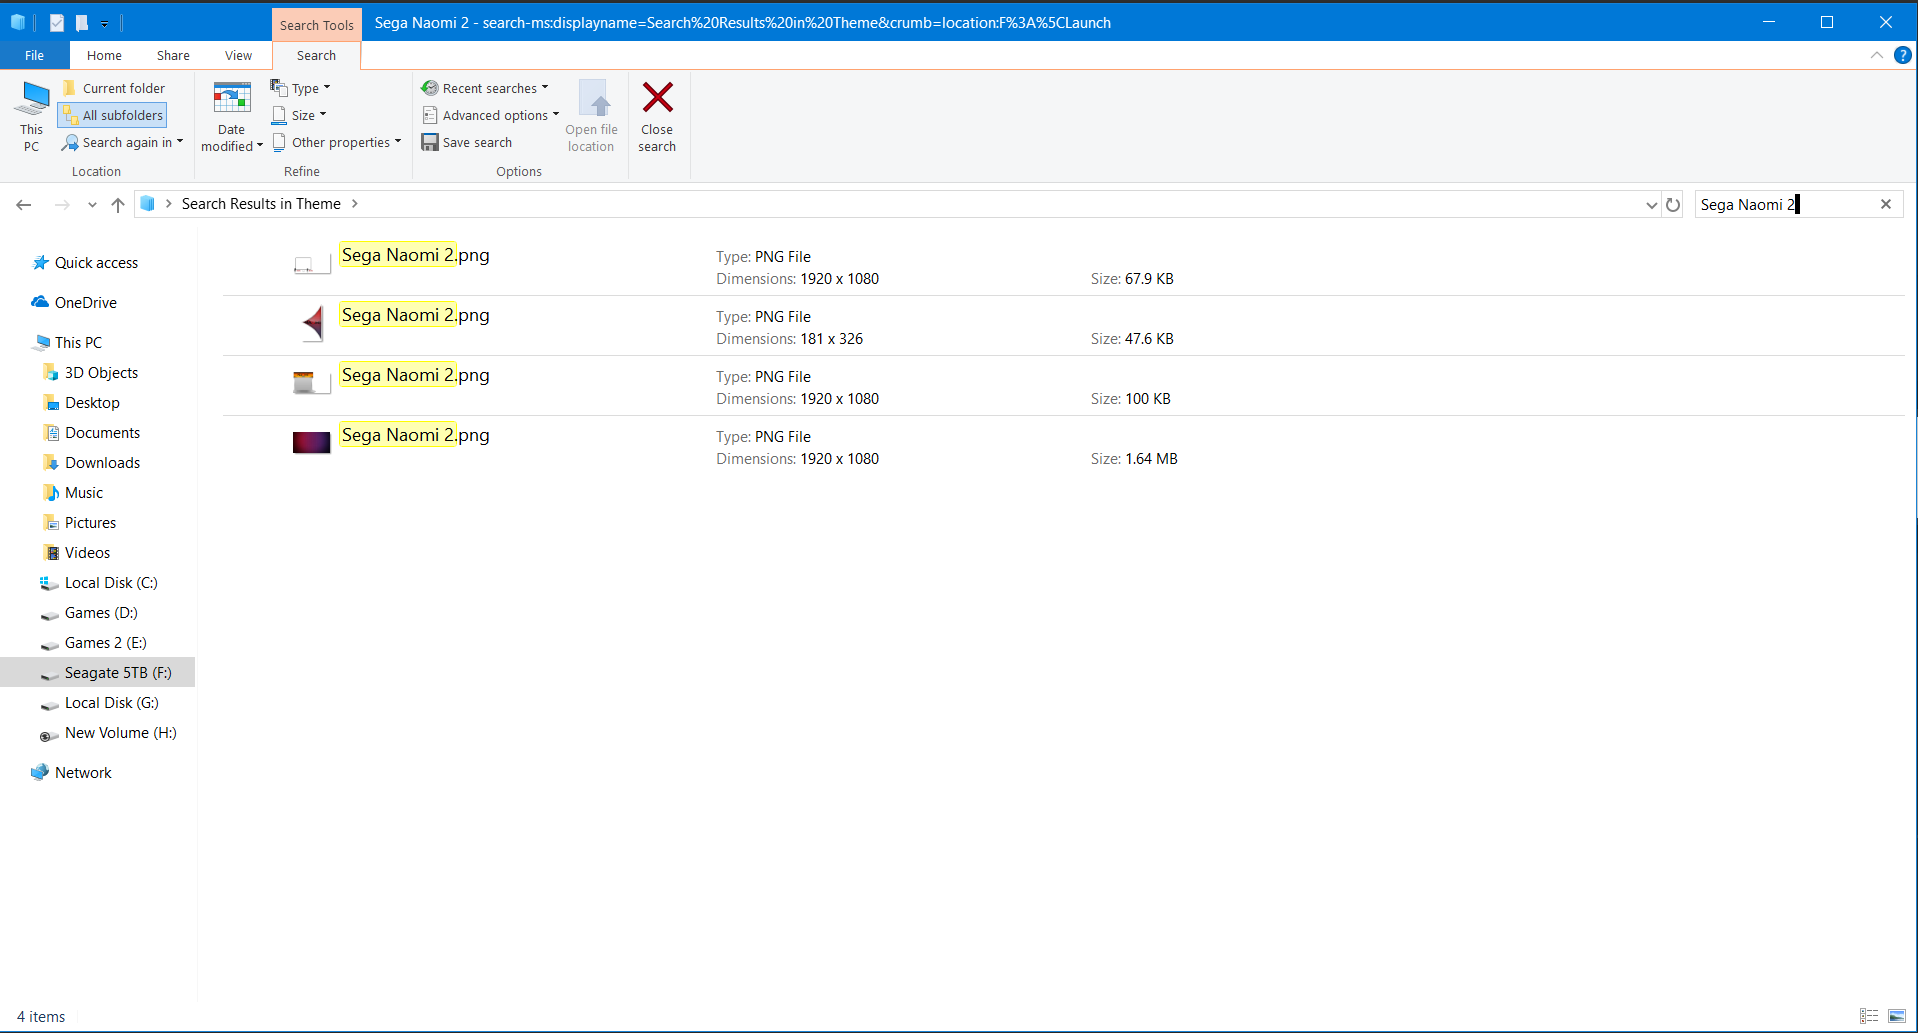This screenshot has height=1033, width=1918.
Task: Open the File menu tab
Action: [x=34, y=55]
